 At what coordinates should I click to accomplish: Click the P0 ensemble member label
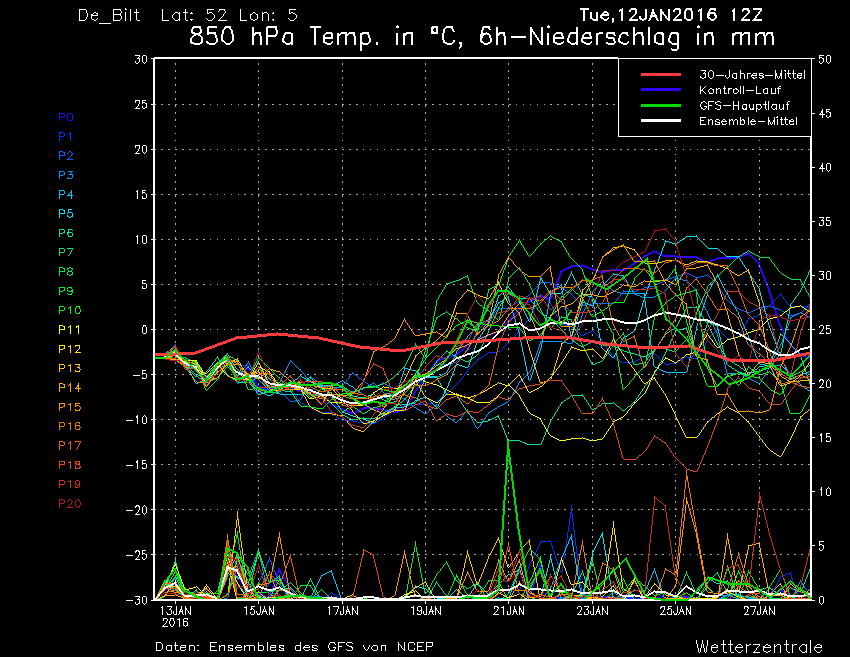[66, 117]
